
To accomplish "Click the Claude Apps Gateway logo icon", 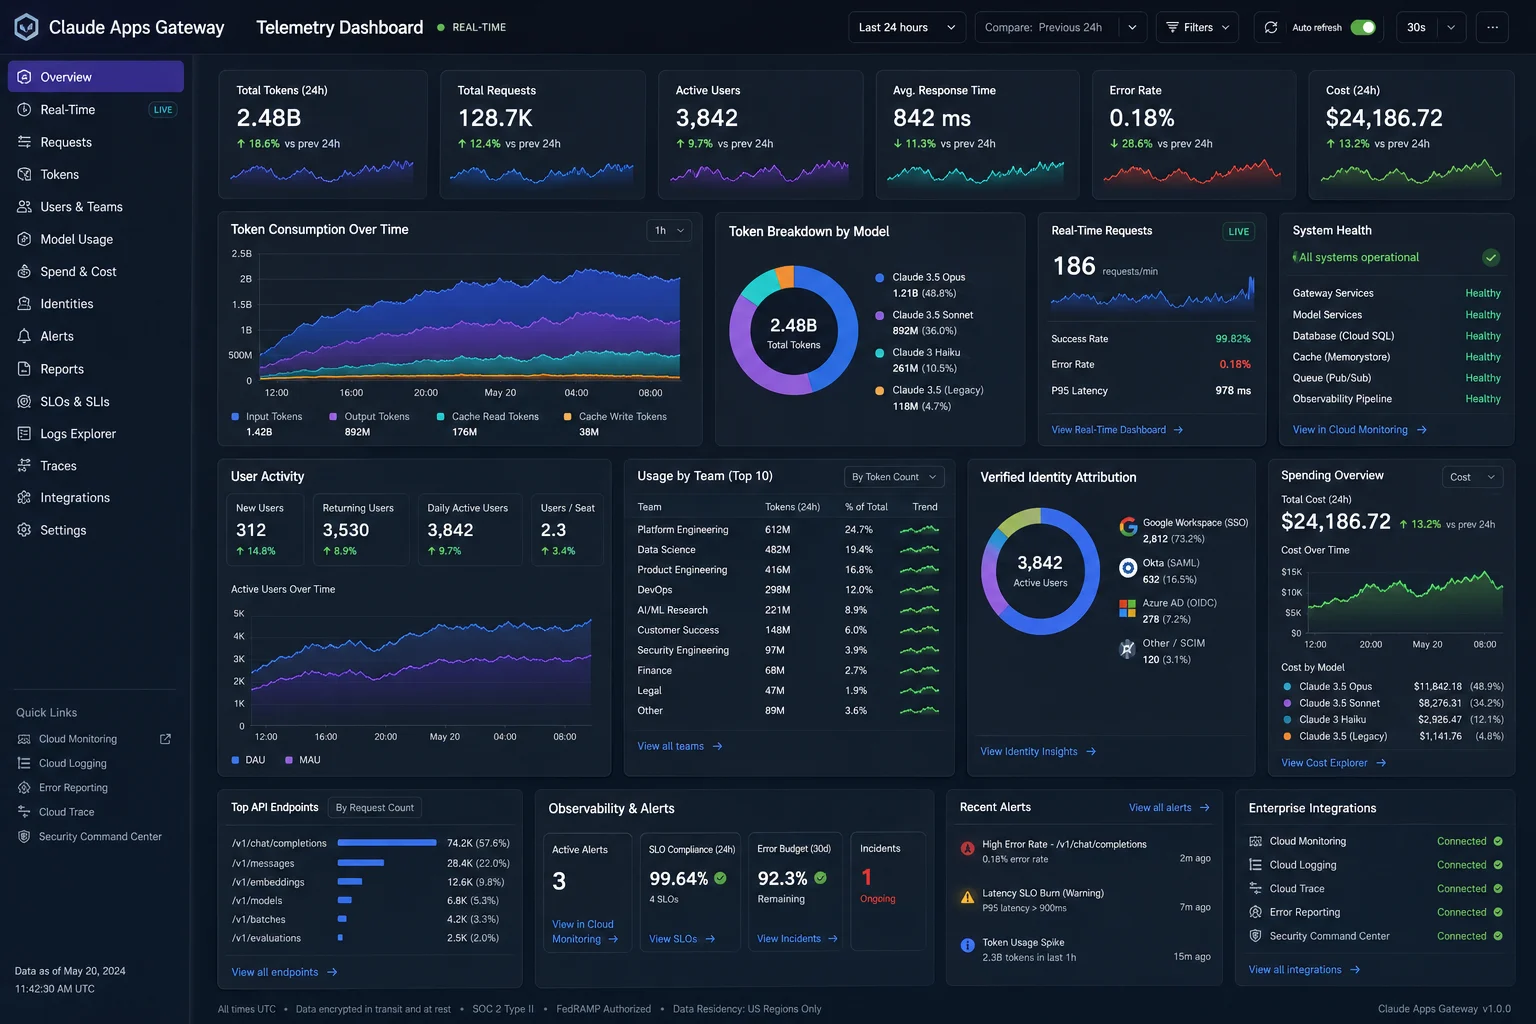I will pos(26,27).
